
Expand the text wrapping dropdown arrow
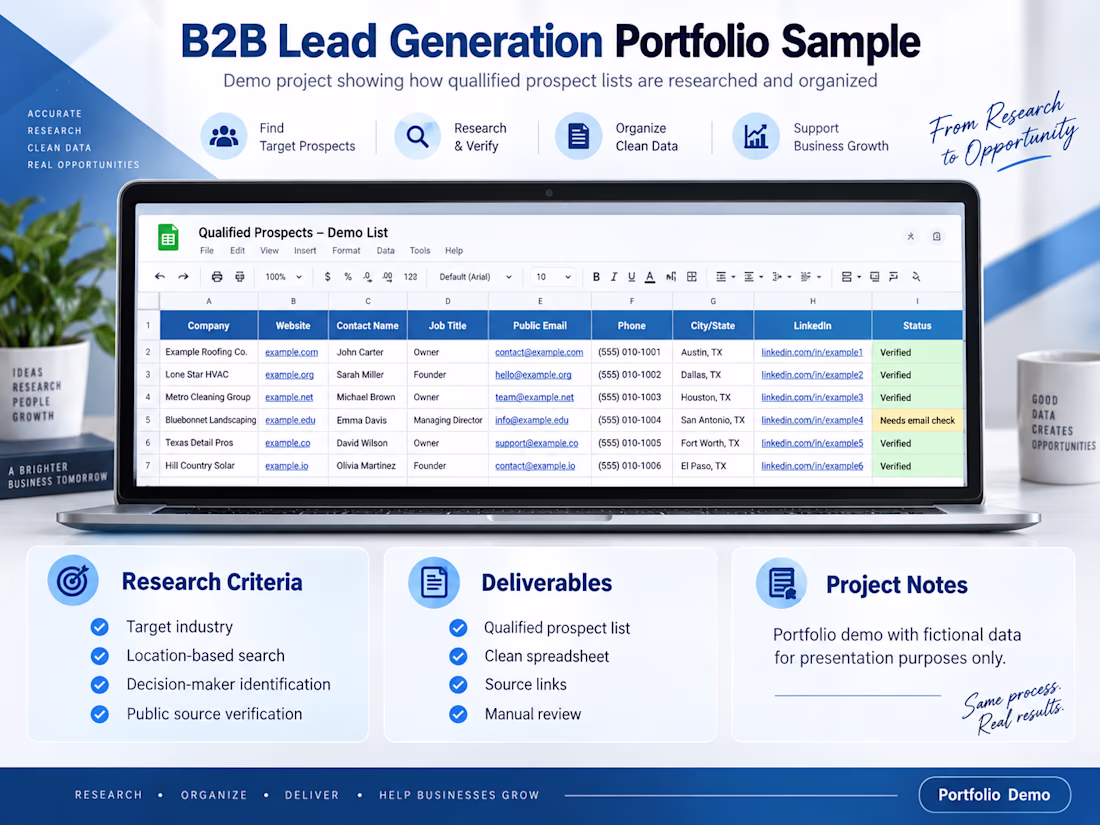click(789, 277)
